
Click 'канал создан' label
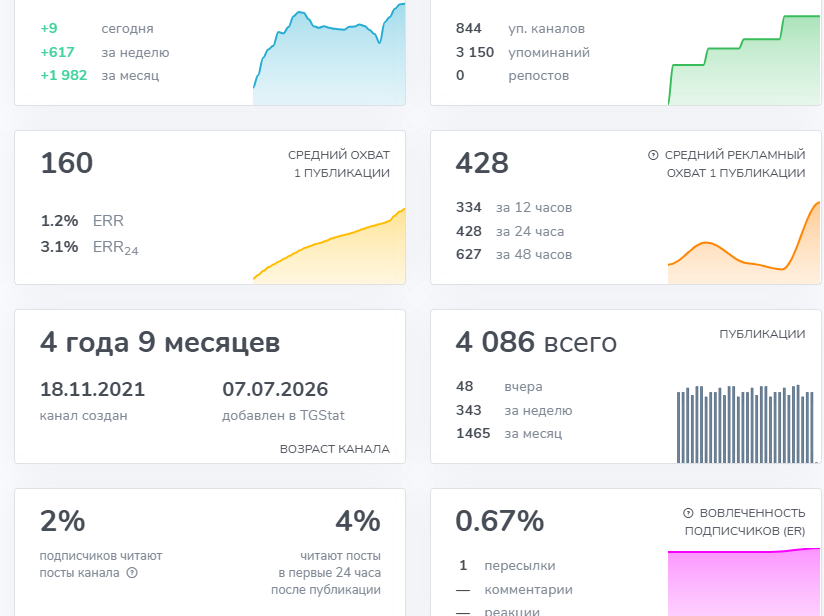click(x=84, y=416)
